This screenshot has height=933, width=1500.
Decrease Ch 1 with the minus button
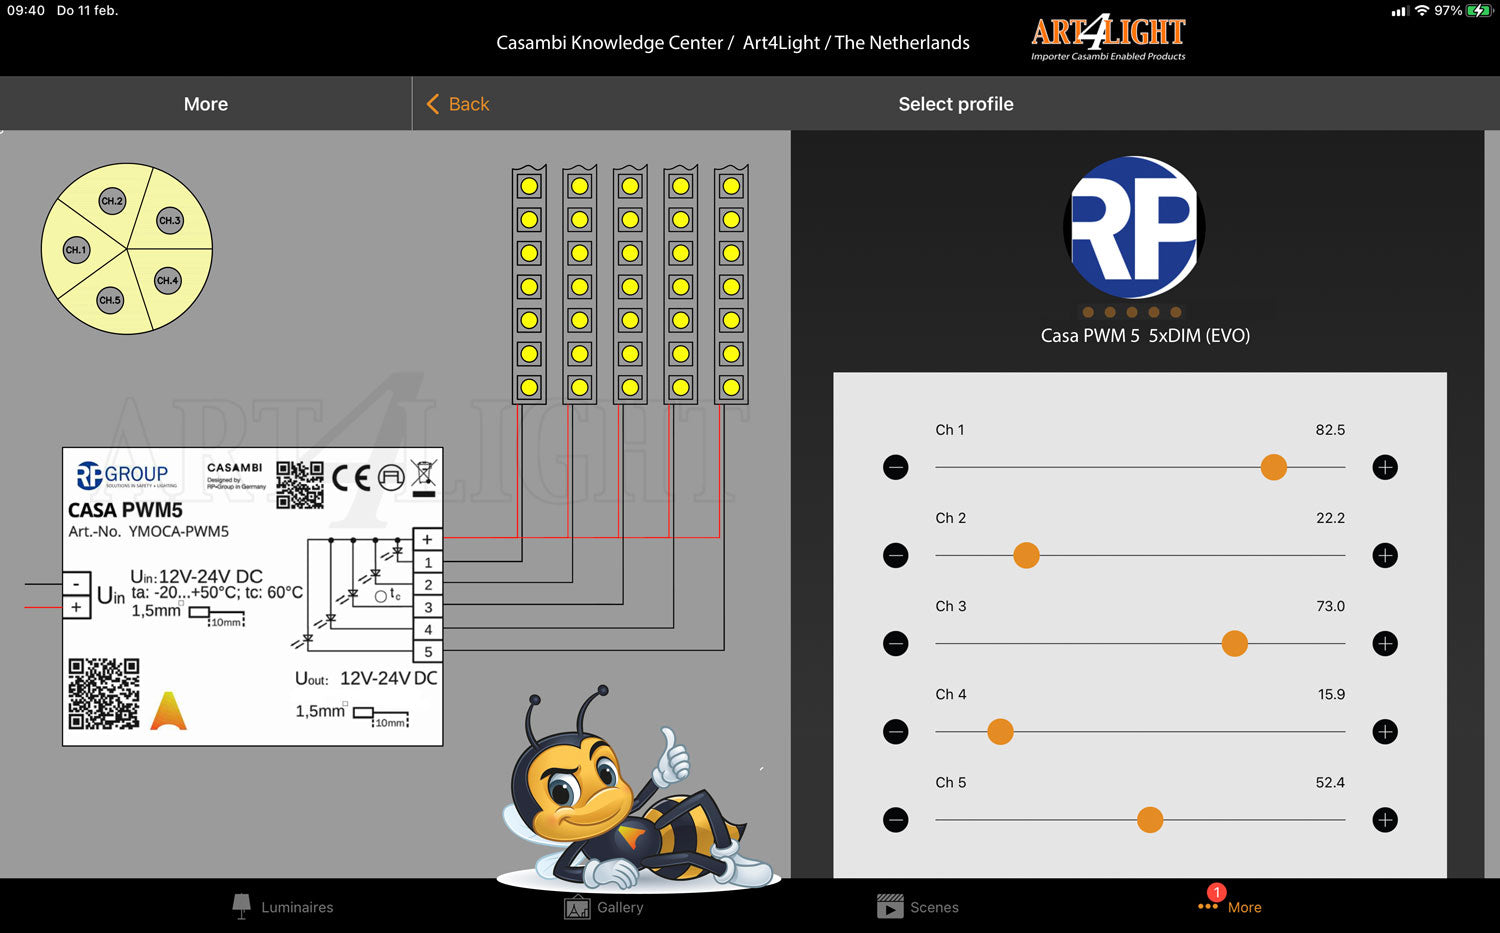(896, 467)
